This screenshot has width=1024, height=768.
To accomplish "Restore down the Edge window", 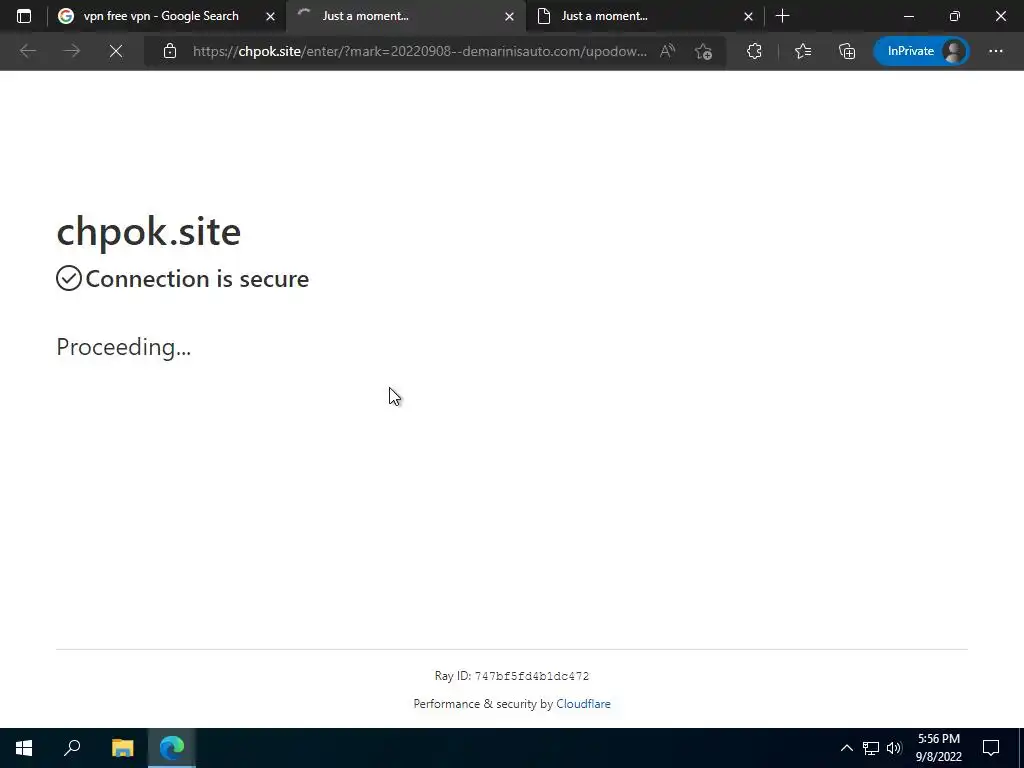I will (x=955, y=16).
